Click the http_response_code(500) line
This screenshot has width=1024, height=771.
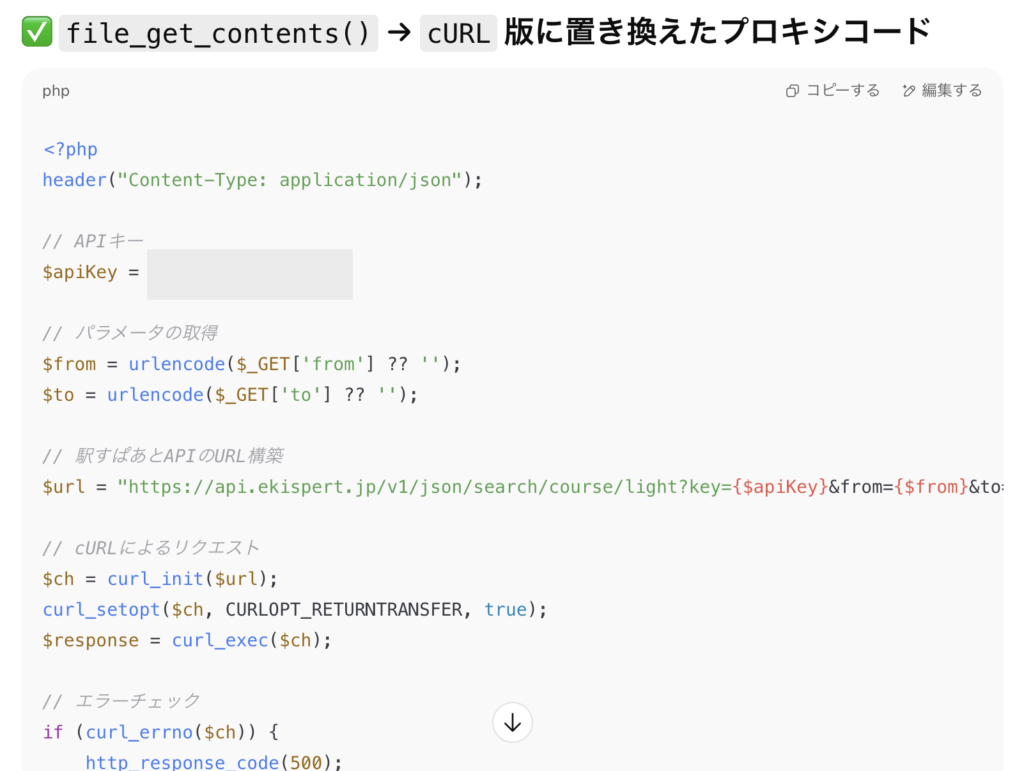point(214,762)
